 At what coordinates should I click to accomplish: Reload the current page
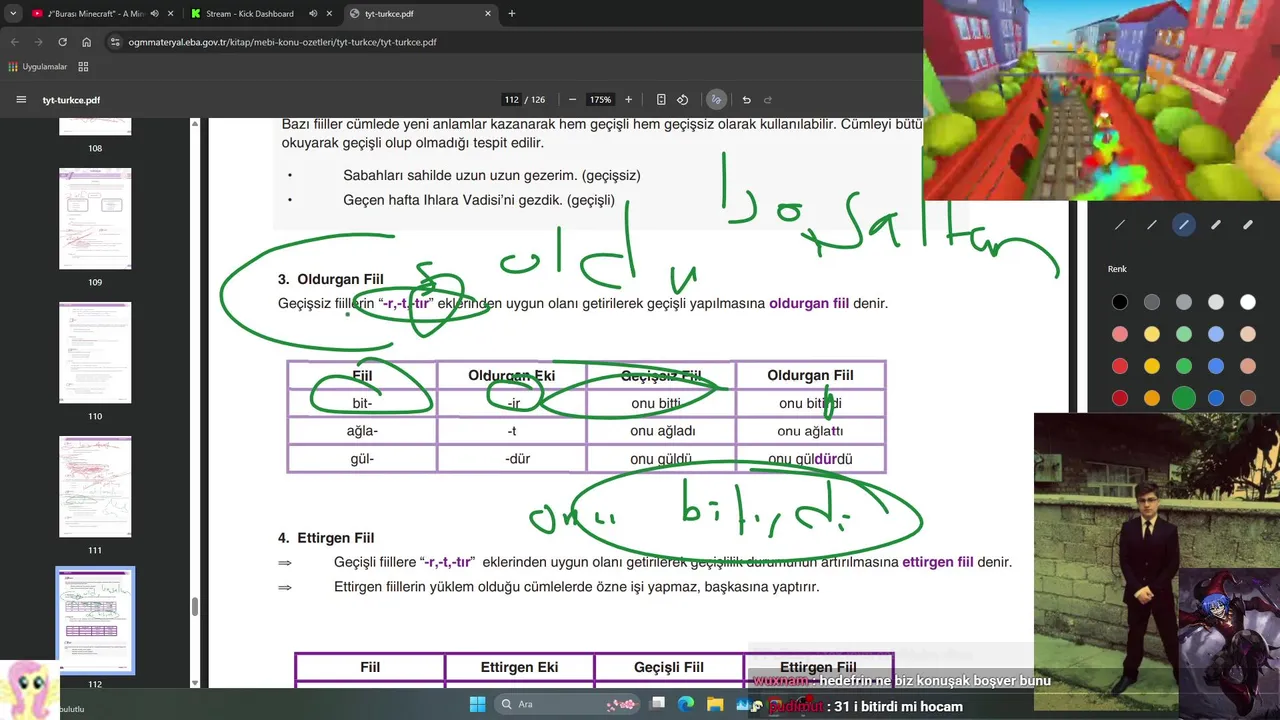click(x=62, y=42)
